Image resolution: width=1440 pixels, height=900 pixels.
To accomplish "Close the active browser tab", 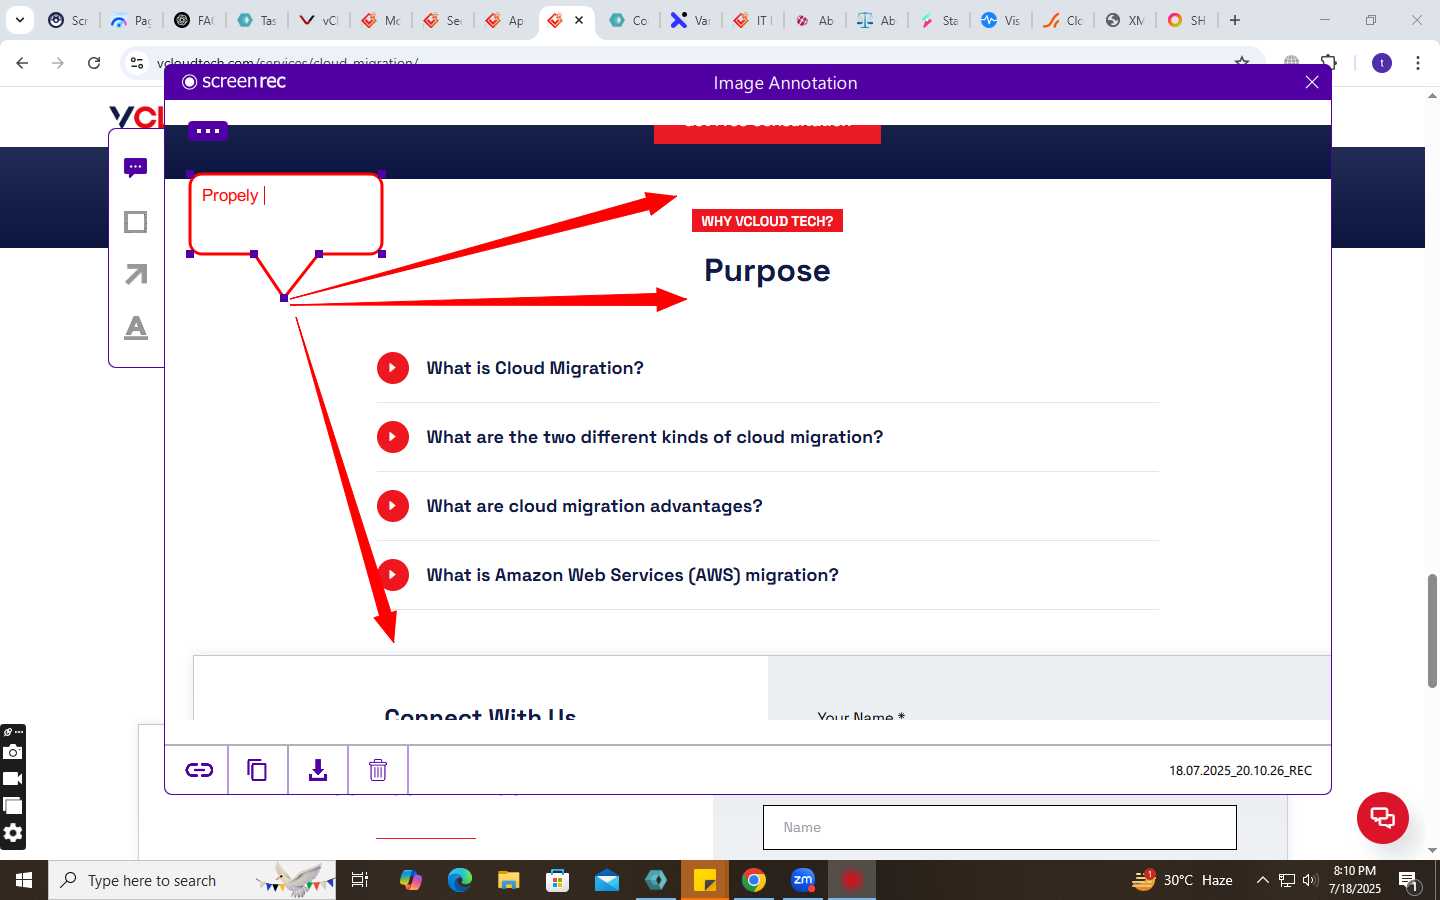I will 579,20.
